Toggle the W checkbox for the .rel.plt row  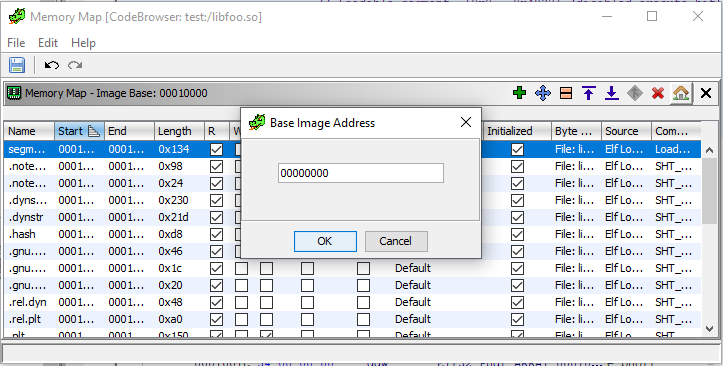(x=241, y=319)
